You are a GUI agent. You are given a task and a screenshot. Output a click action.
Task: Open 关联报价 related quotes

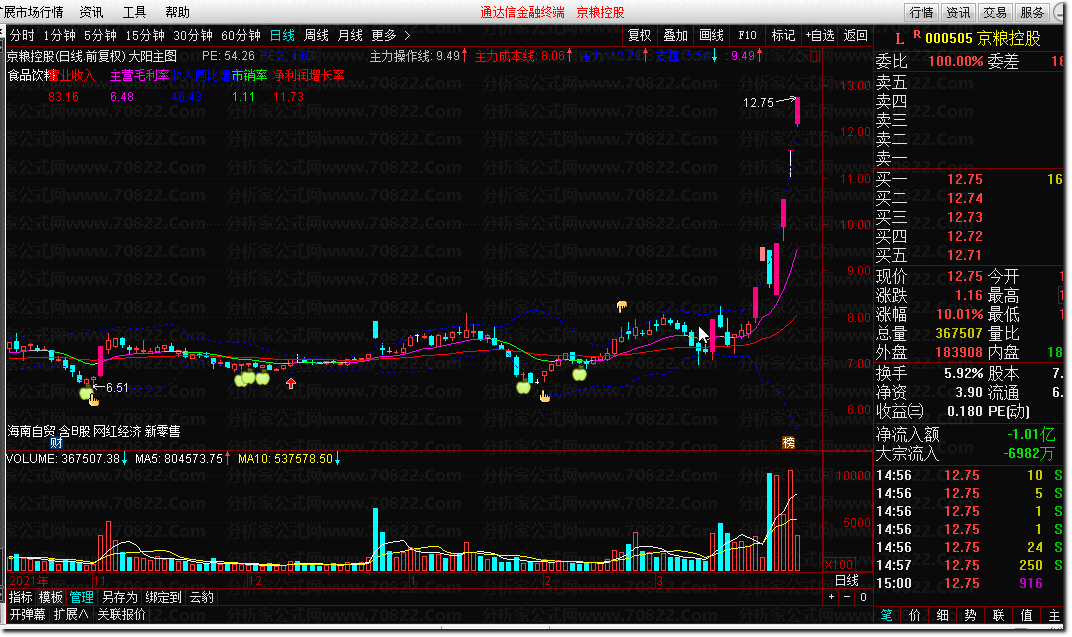(x=122, y=614)
